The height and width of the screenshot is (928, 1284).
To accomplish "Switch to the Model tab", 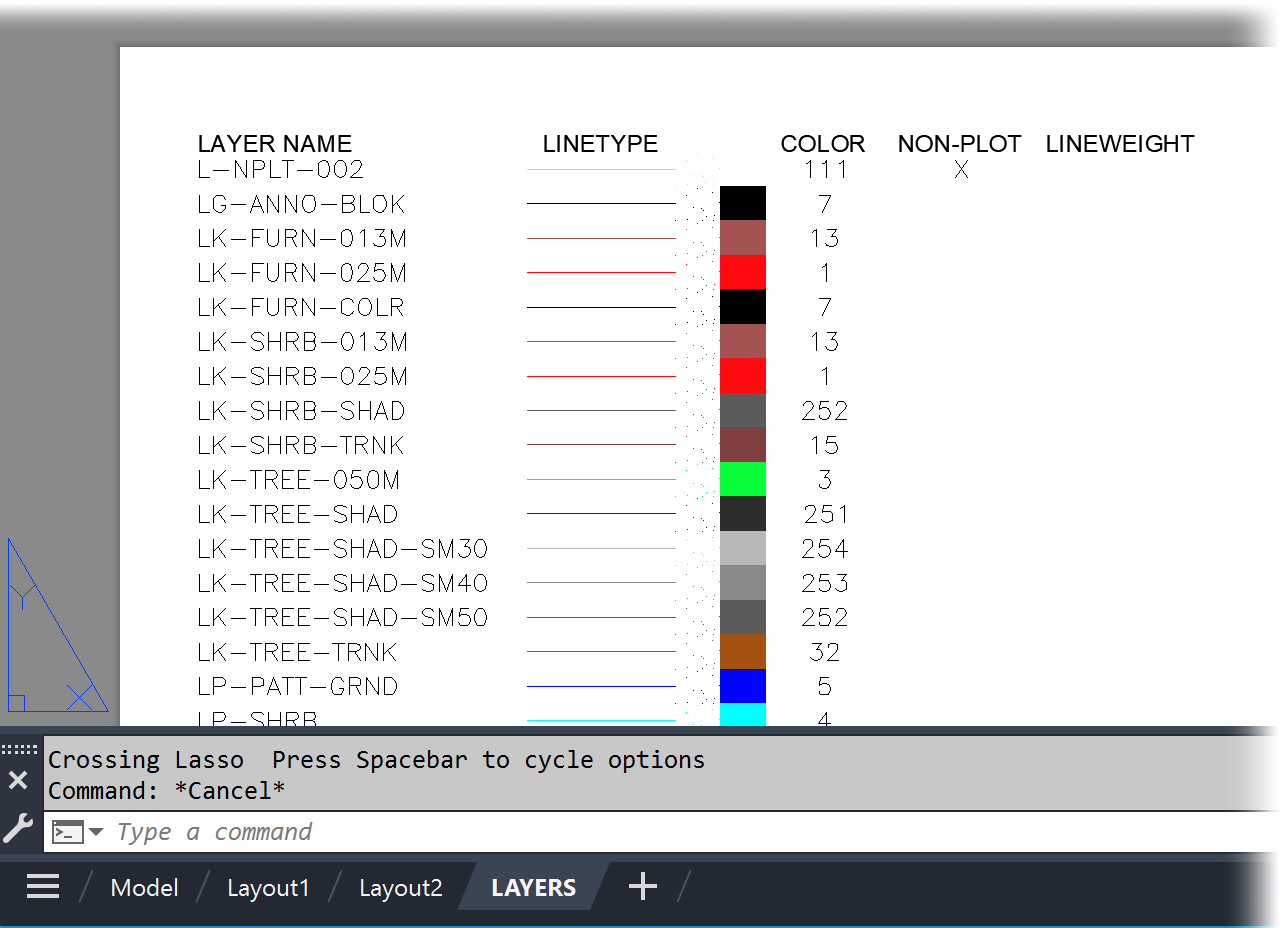I will 144,888.
